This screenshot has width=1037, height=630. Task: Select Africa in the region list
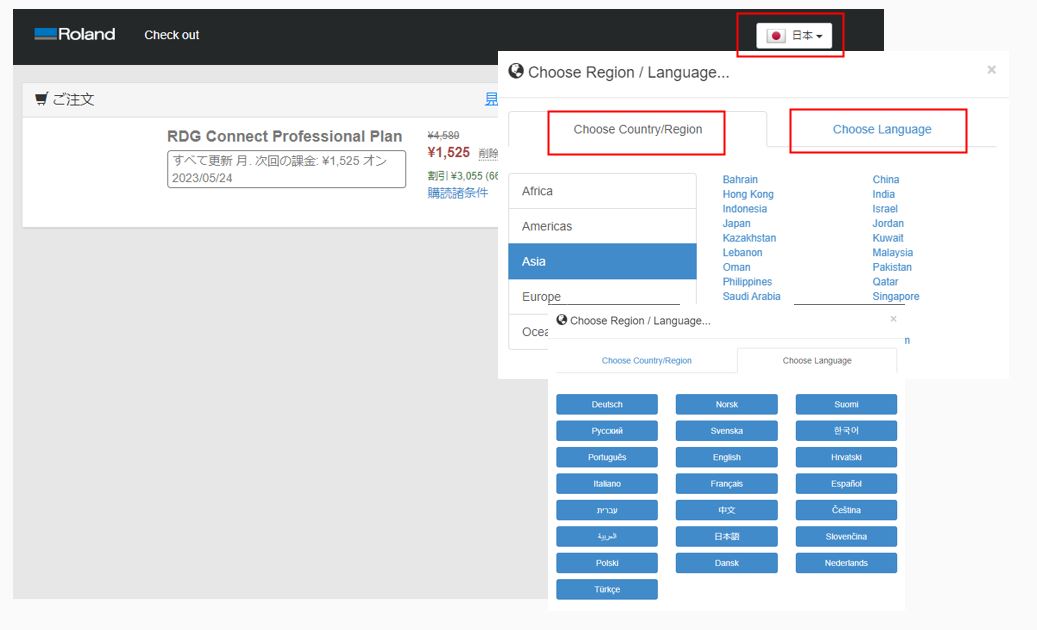point(602,191)
